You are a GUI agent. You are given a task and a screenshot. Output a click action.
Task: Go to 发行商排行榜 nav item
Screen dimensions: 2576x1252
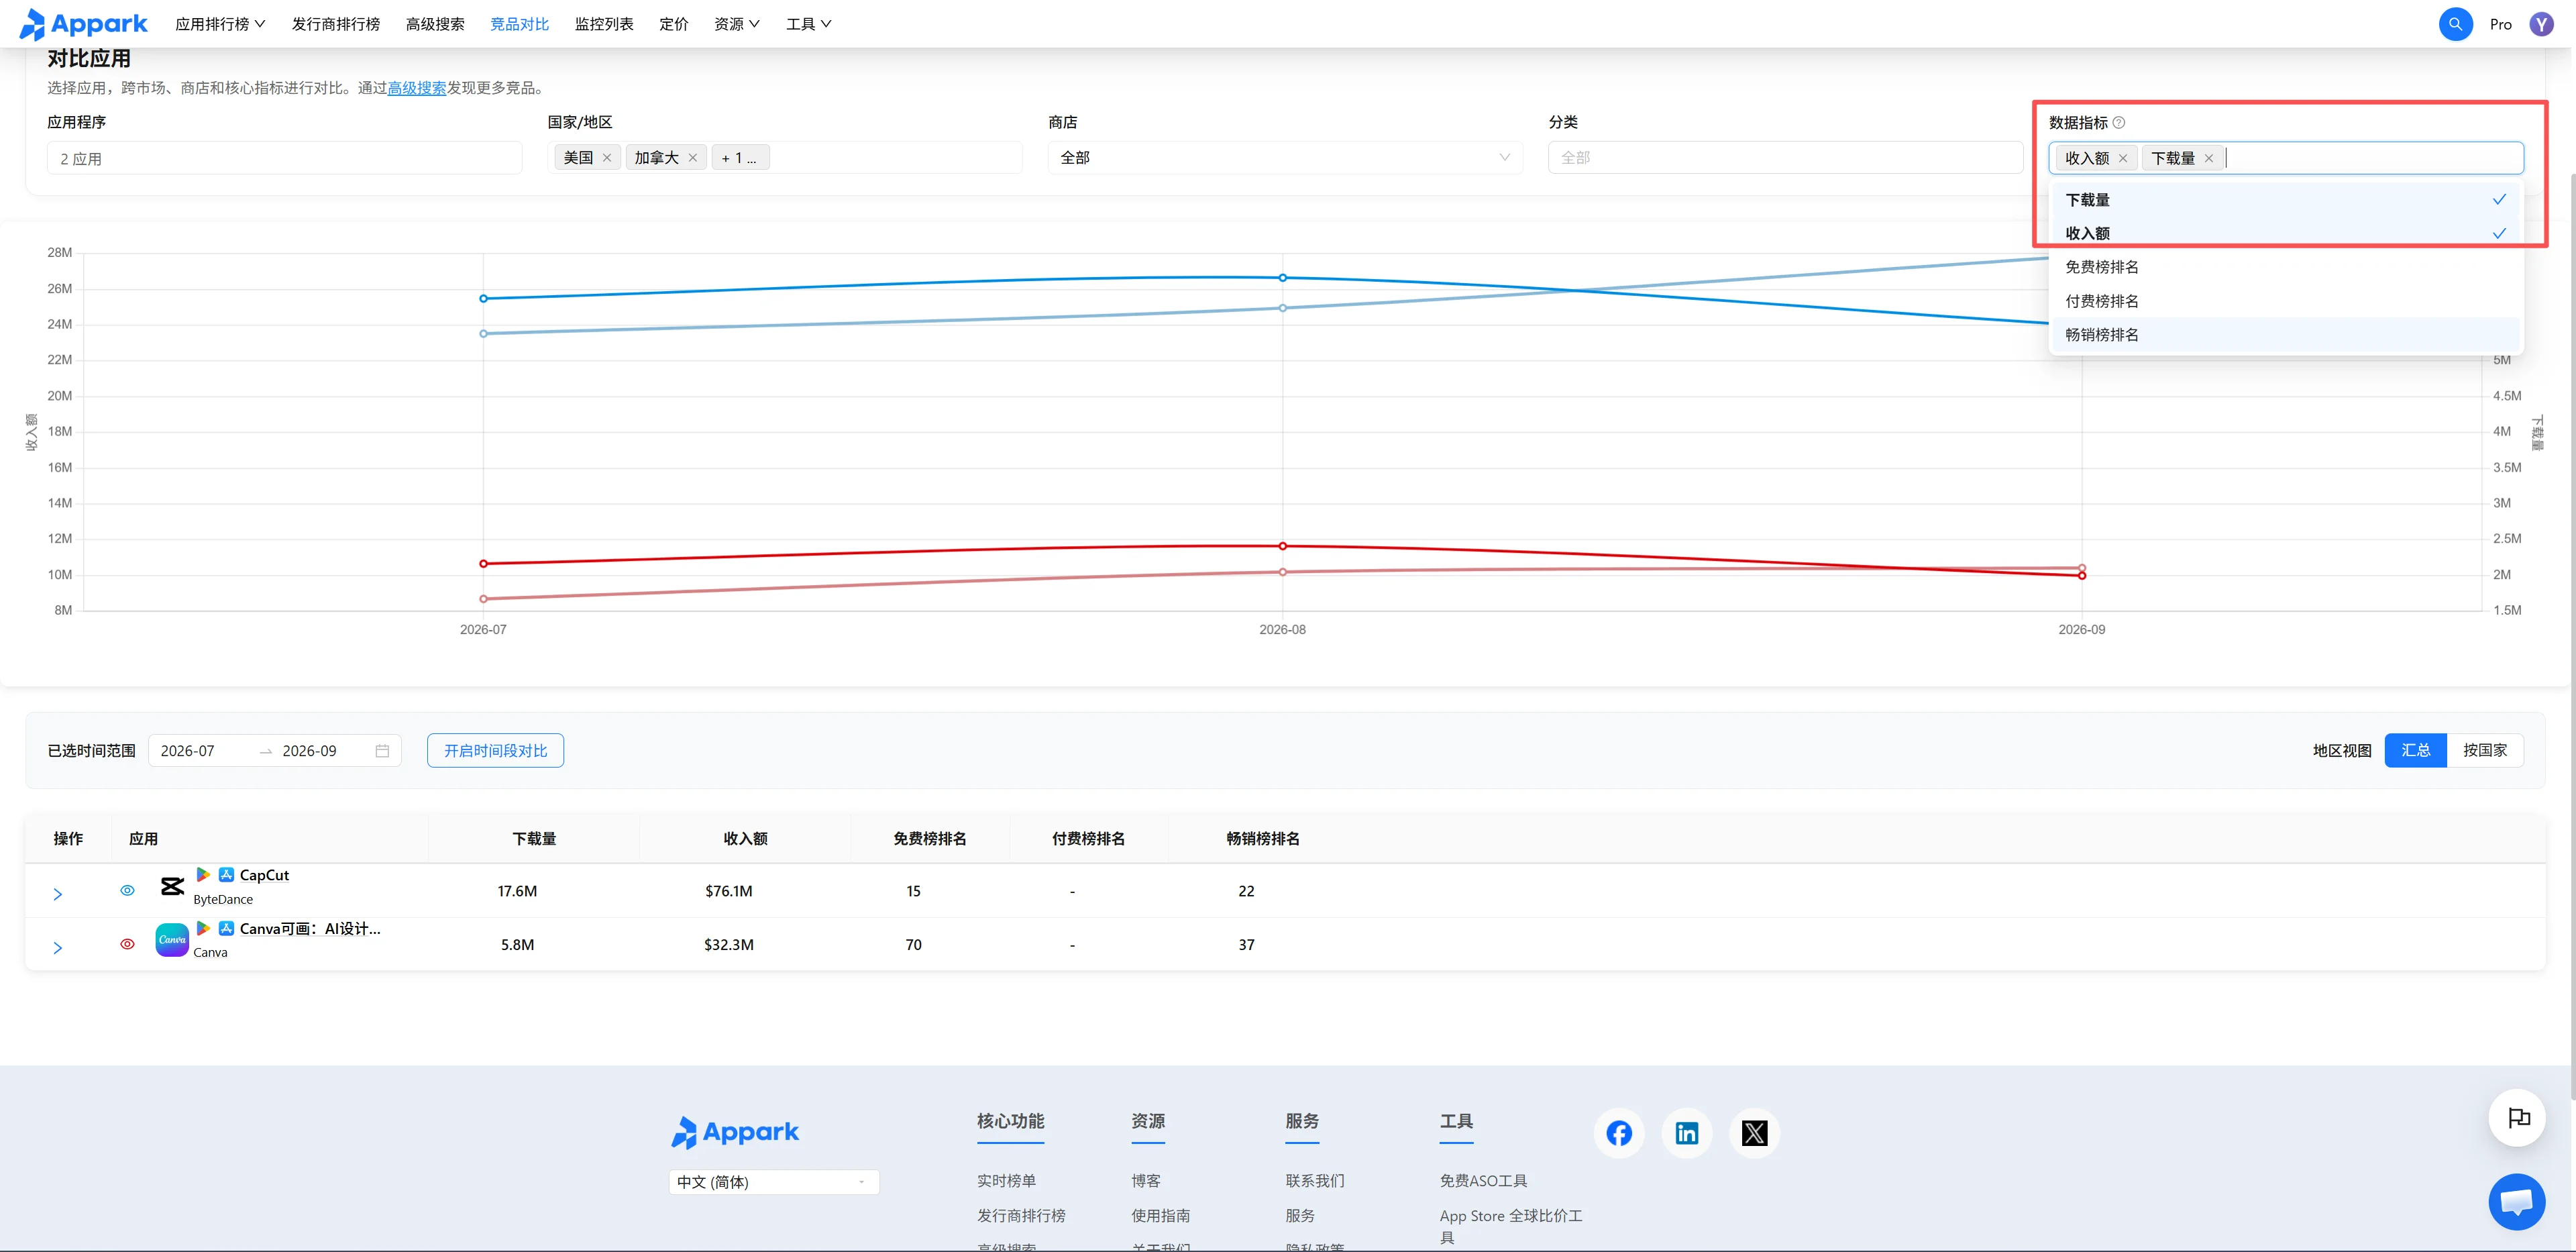336,24
